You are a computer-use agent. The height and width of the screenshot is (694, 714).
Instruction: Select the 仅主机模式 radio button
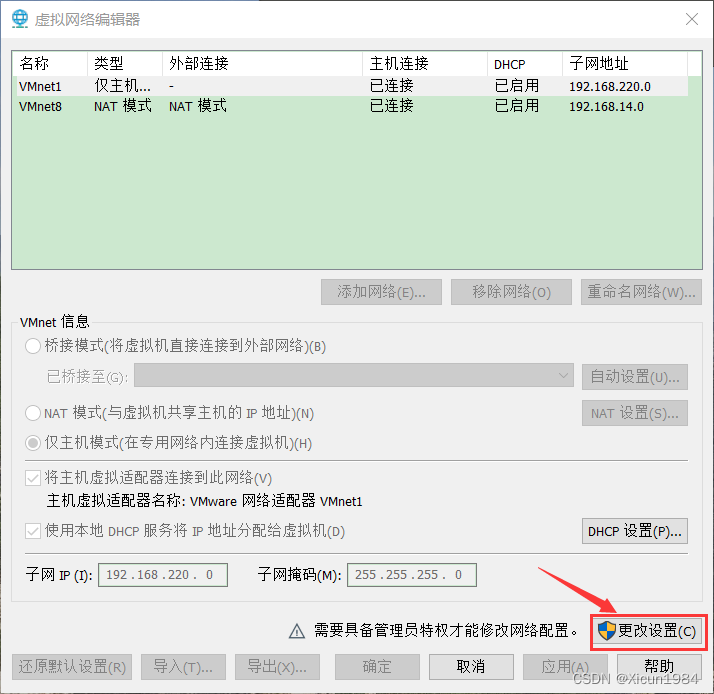point(33,443)
